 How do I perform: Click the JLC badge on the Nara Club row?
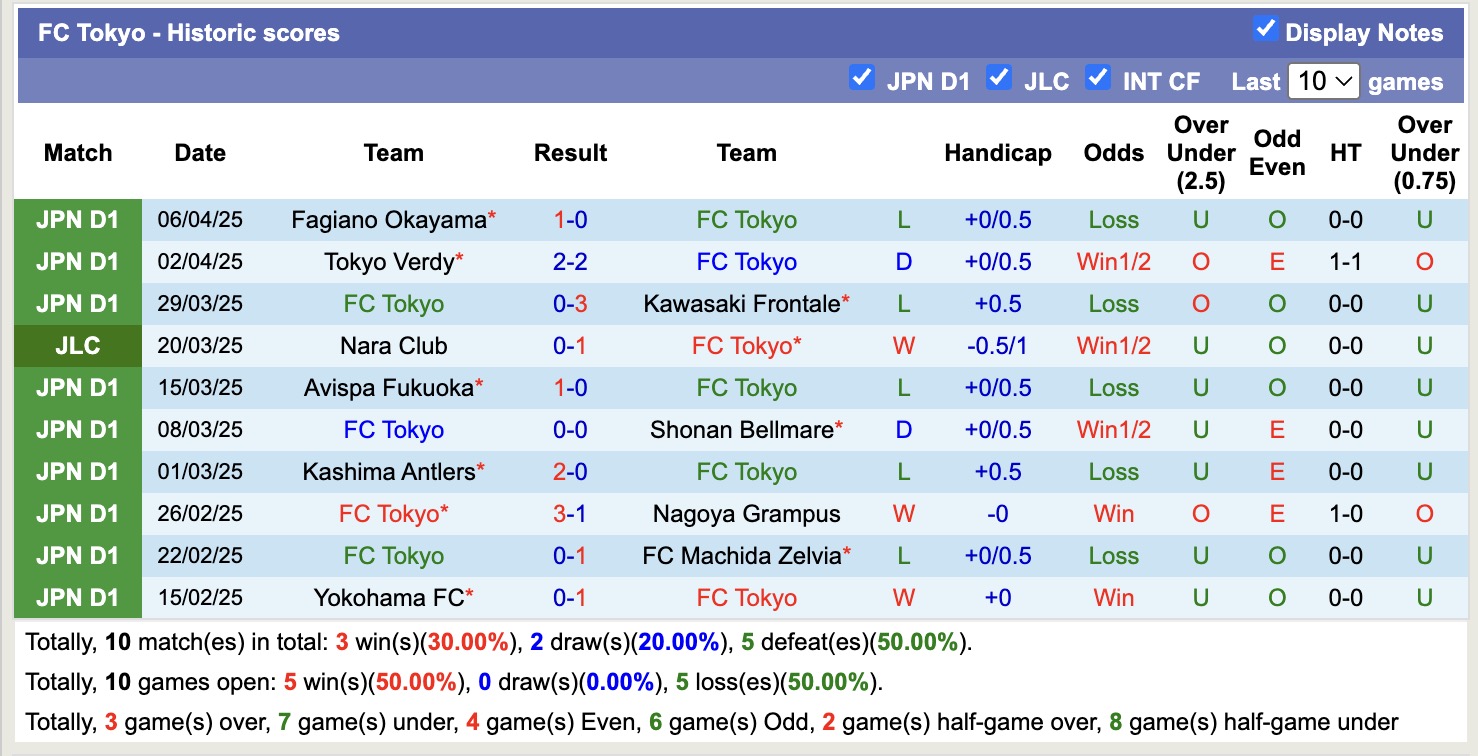point(77,345)
